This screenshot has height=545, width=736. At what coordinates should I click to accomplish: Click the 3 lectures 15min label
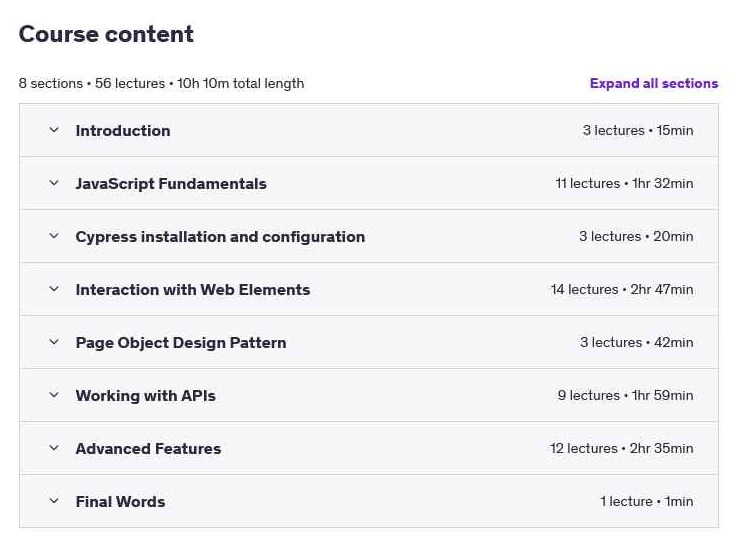click(638, 130)
